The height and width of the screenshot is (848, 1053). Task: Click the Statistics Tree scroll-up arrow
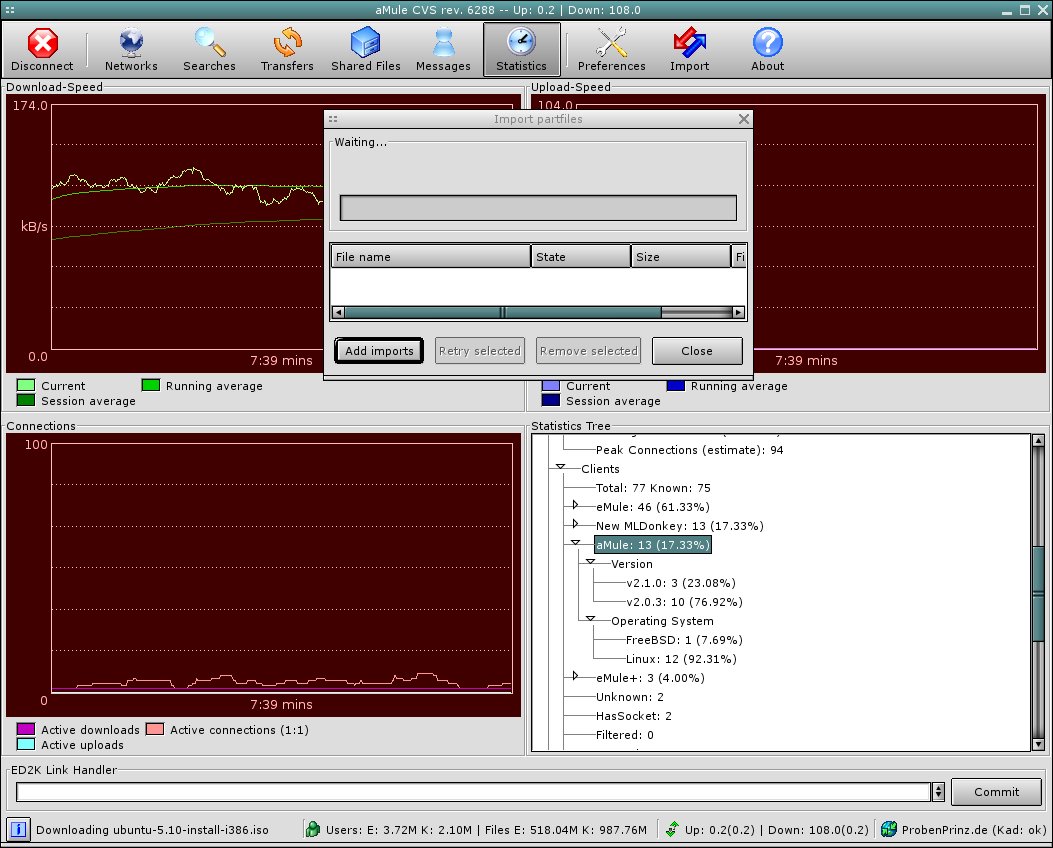pyautogui.click(x=1038, y=441)
